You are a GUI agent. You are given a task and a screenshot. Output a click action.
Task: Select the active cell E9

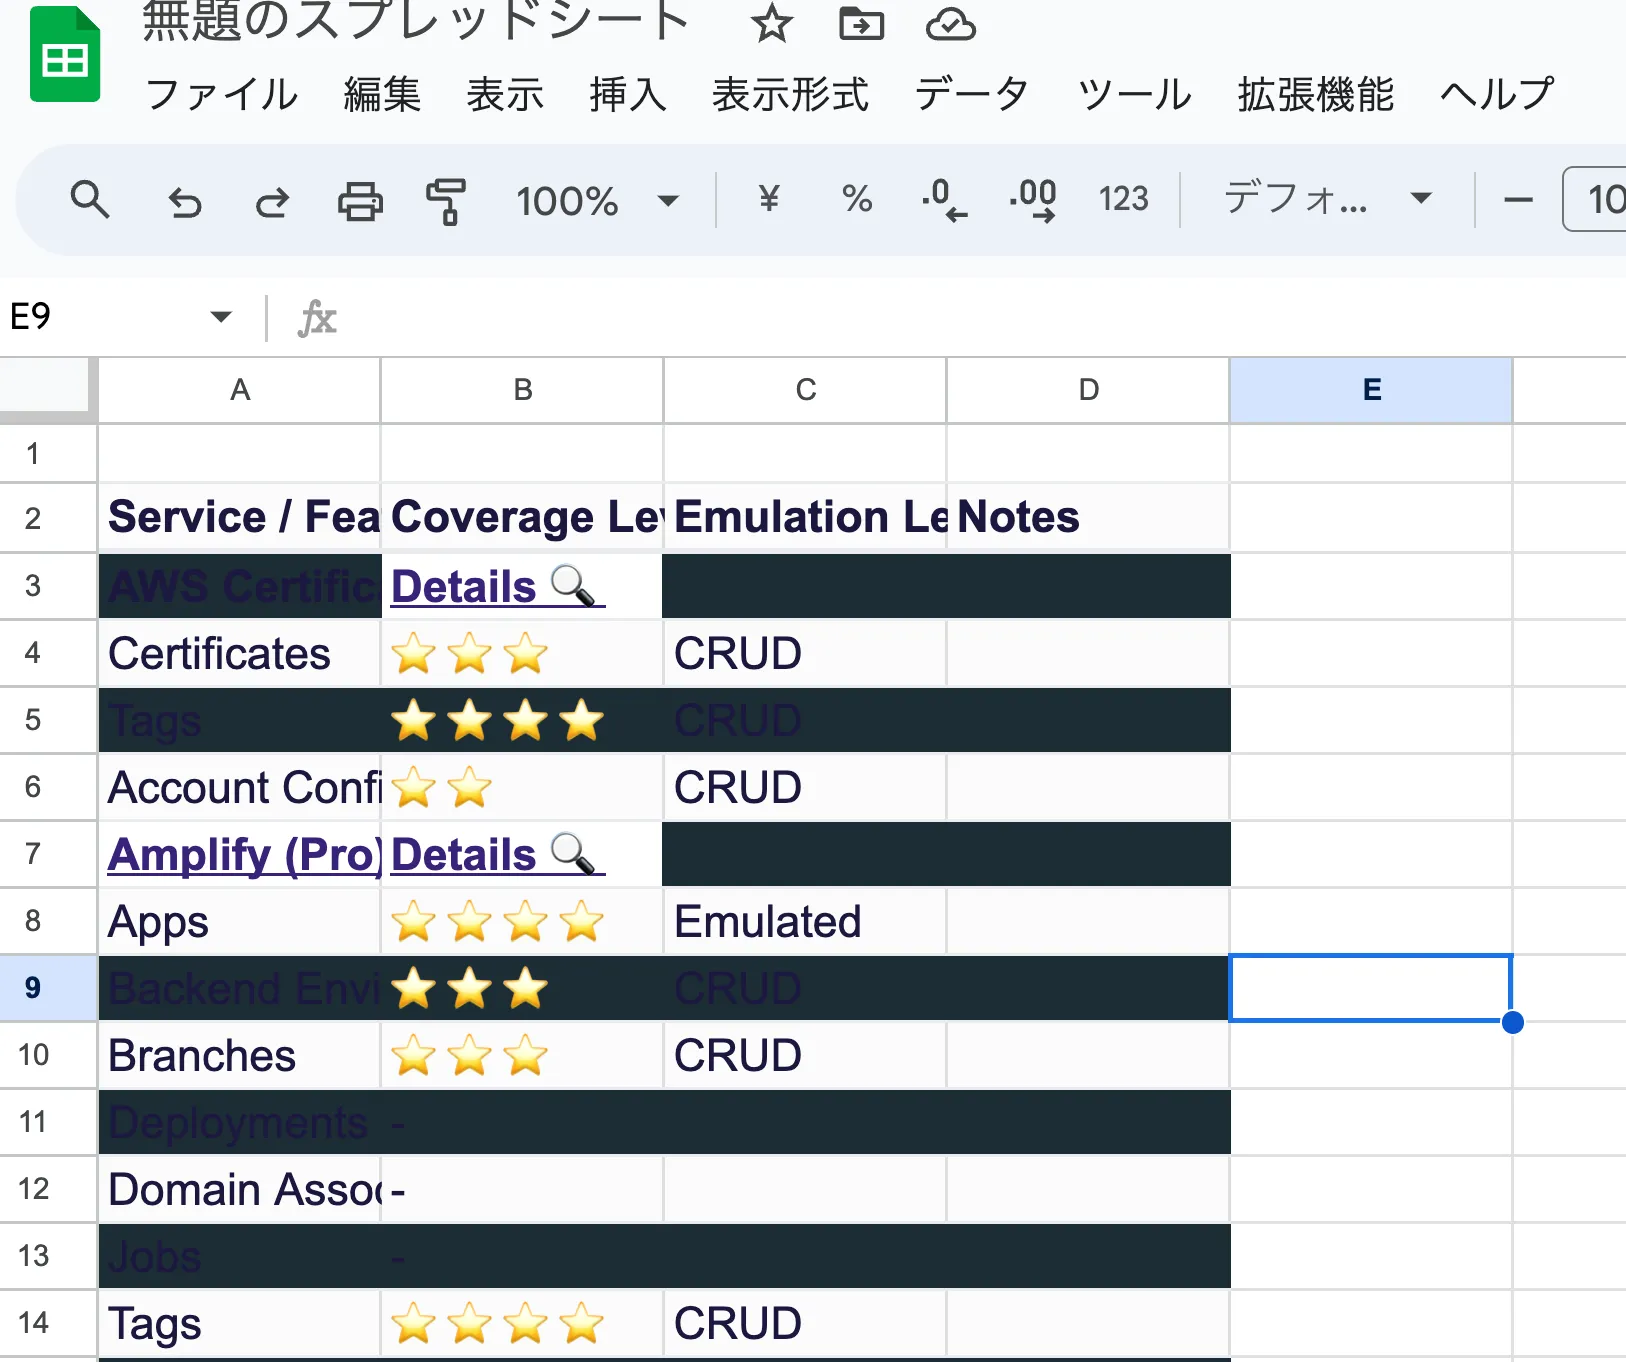[1370, 988]
